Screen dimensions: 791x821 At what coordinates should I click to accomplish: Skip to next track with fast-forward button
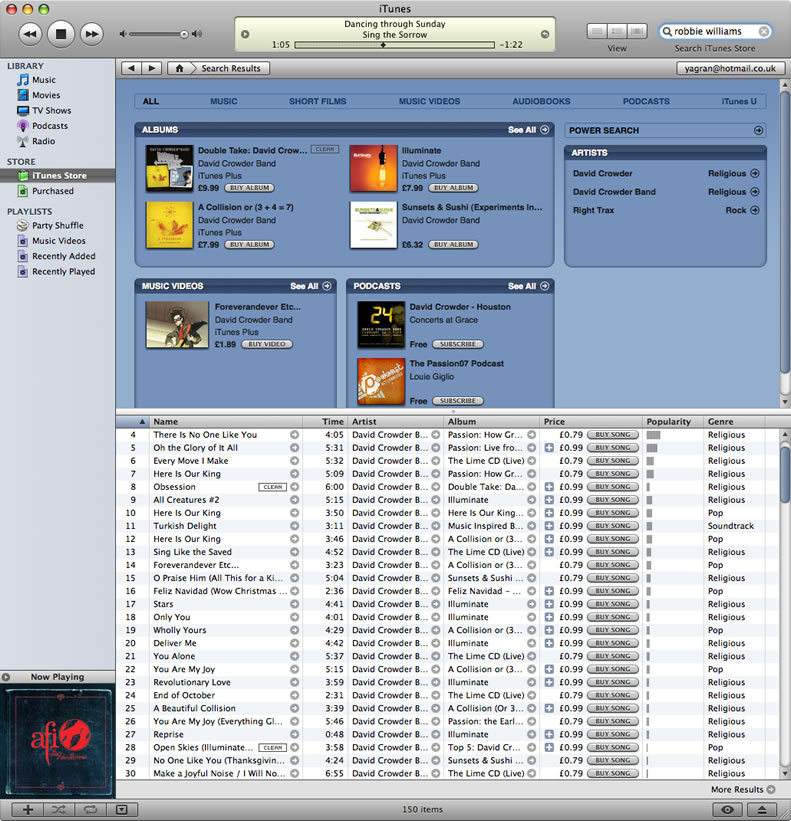[x=92, y=34]
